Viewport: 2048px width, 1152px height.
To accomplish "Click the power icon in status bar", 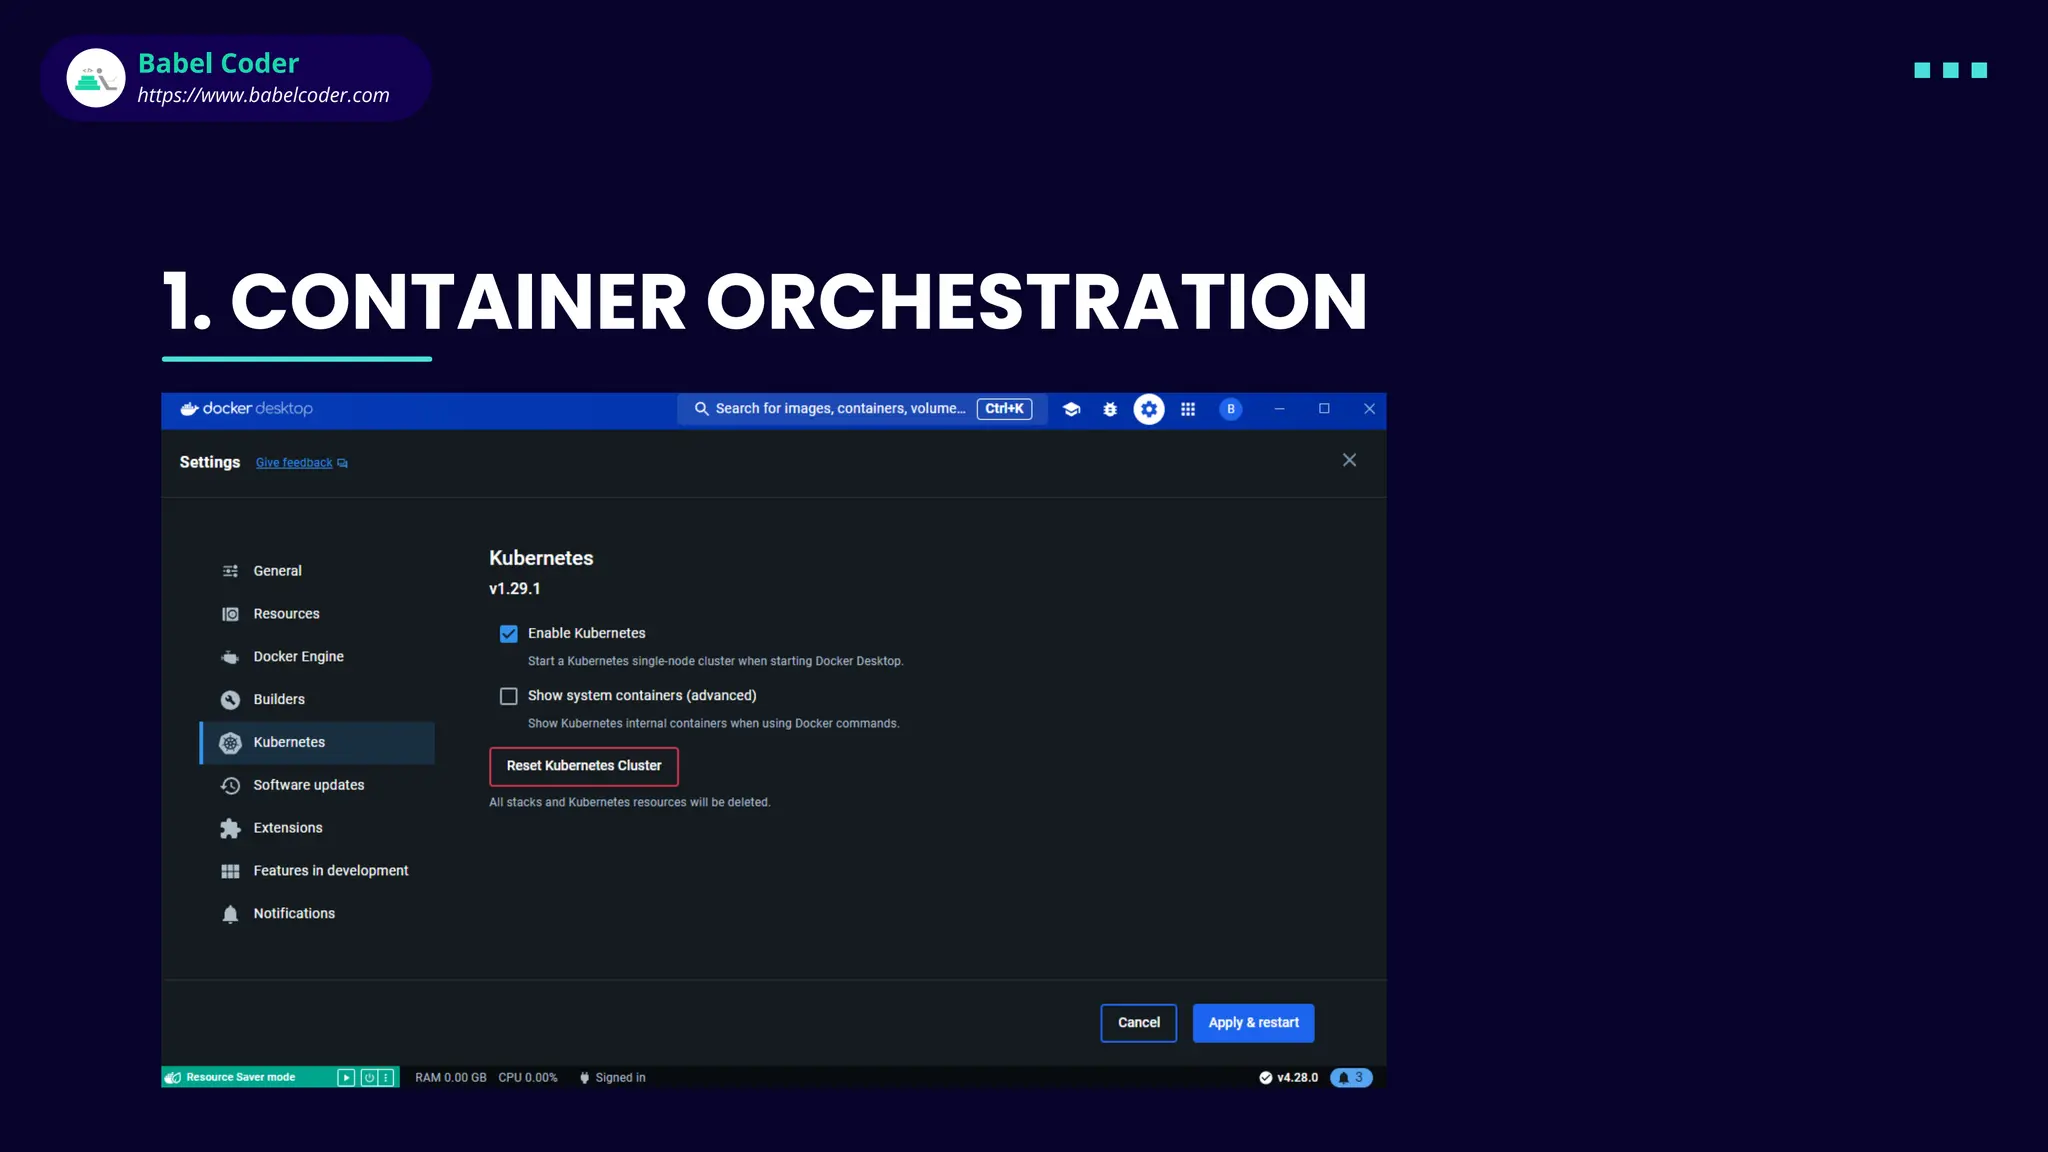I will pos(369,1078).
